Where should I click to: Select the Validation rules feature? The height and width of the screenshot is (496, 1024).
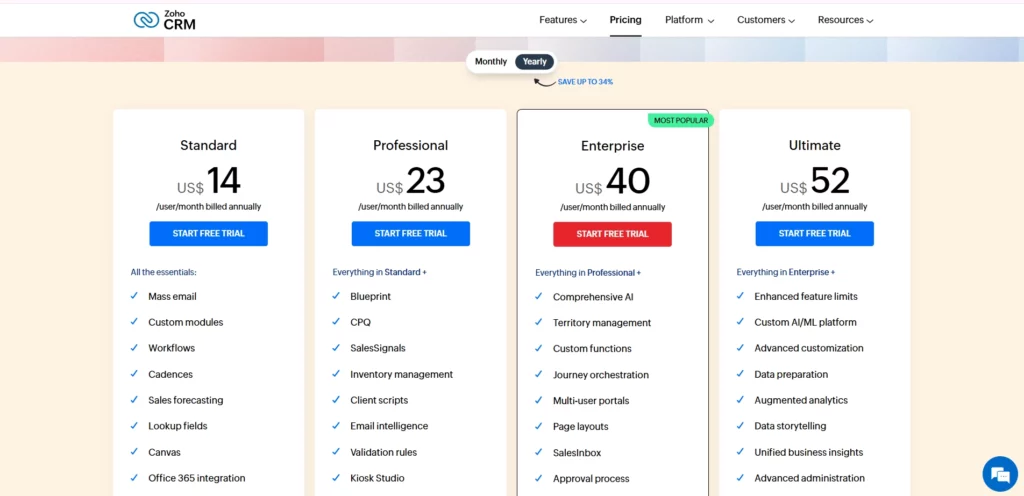click(x=383, y=452)
